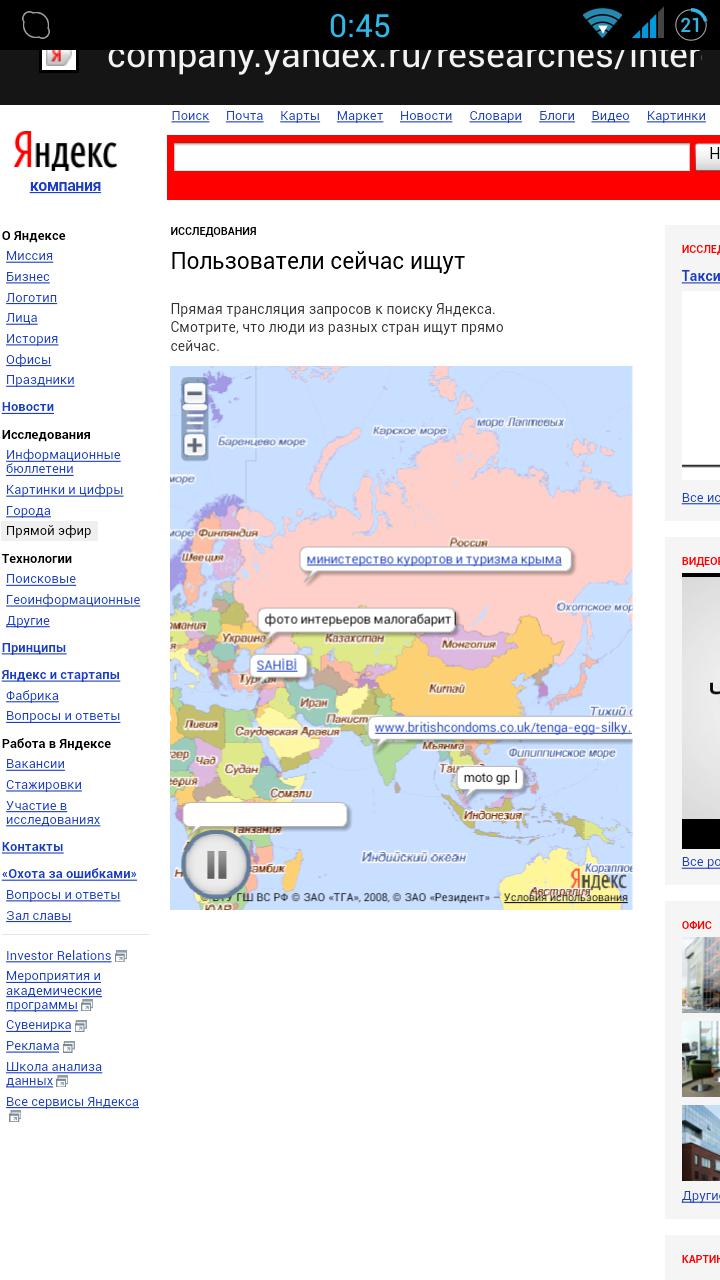Open Геоинформационные technologies link
The width and height of the screenshot is (720, 1280).
(73, 600)
